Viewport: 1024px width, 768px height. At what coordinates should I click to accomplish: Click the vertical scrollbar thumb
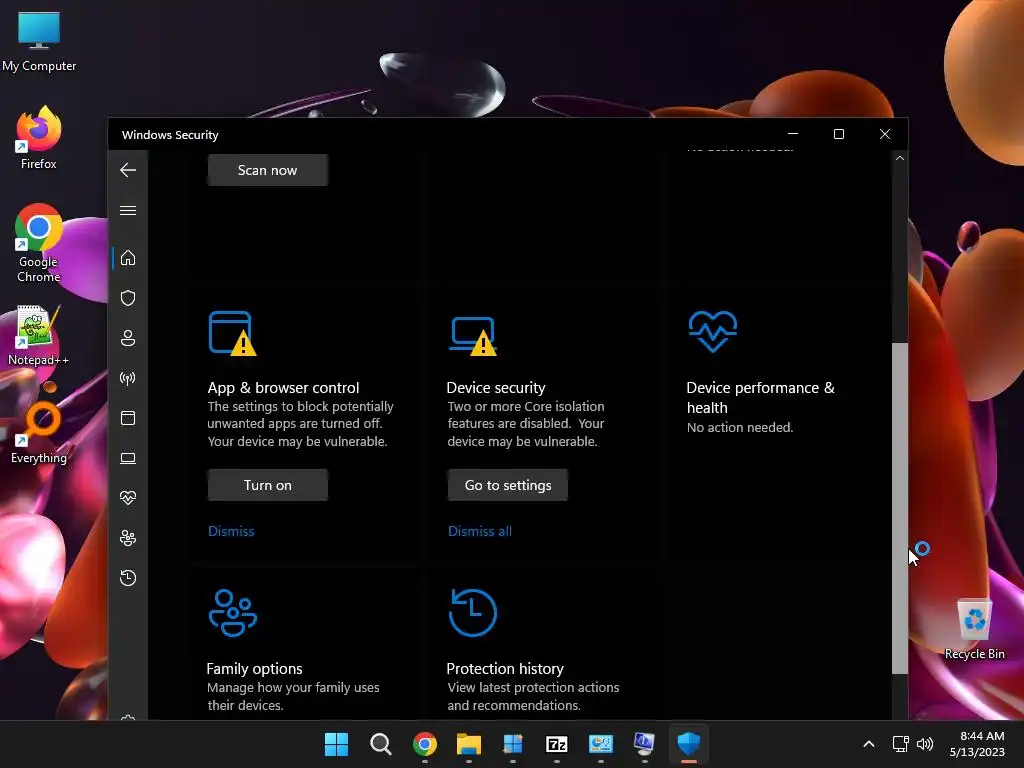point(900,508)
